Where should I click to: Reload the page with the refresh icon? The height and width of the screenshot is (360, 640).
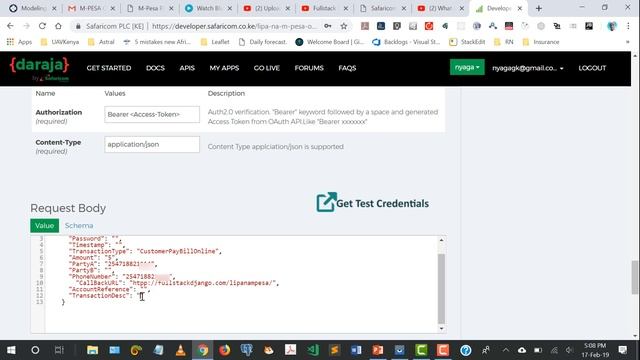[x=42, y=26]
